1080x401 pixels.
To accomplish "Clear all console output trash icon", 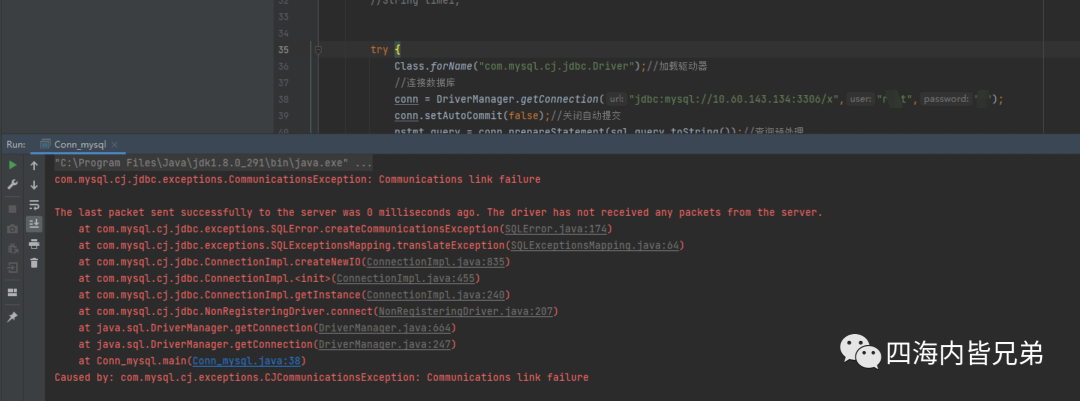I will pyautogui.click(x=34, y=263).
